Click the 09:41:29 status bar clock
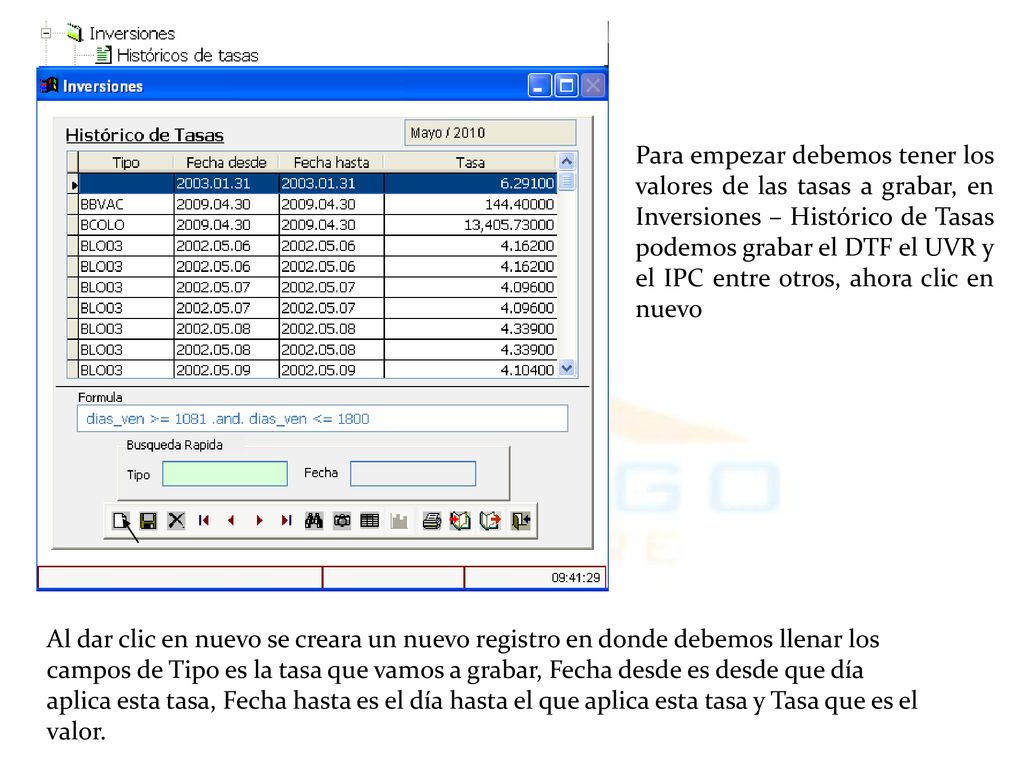 575,577
